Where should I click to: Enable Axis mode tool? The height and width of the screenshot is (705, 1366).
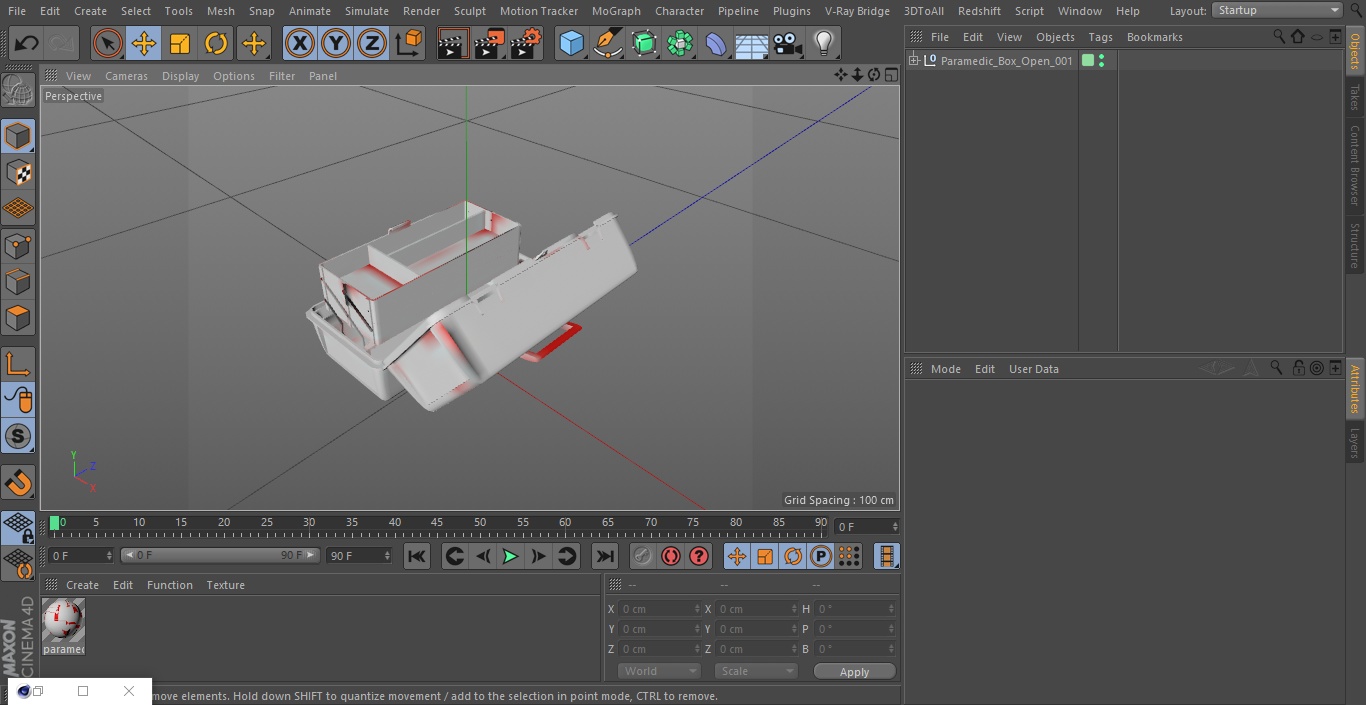coord(18,364)
